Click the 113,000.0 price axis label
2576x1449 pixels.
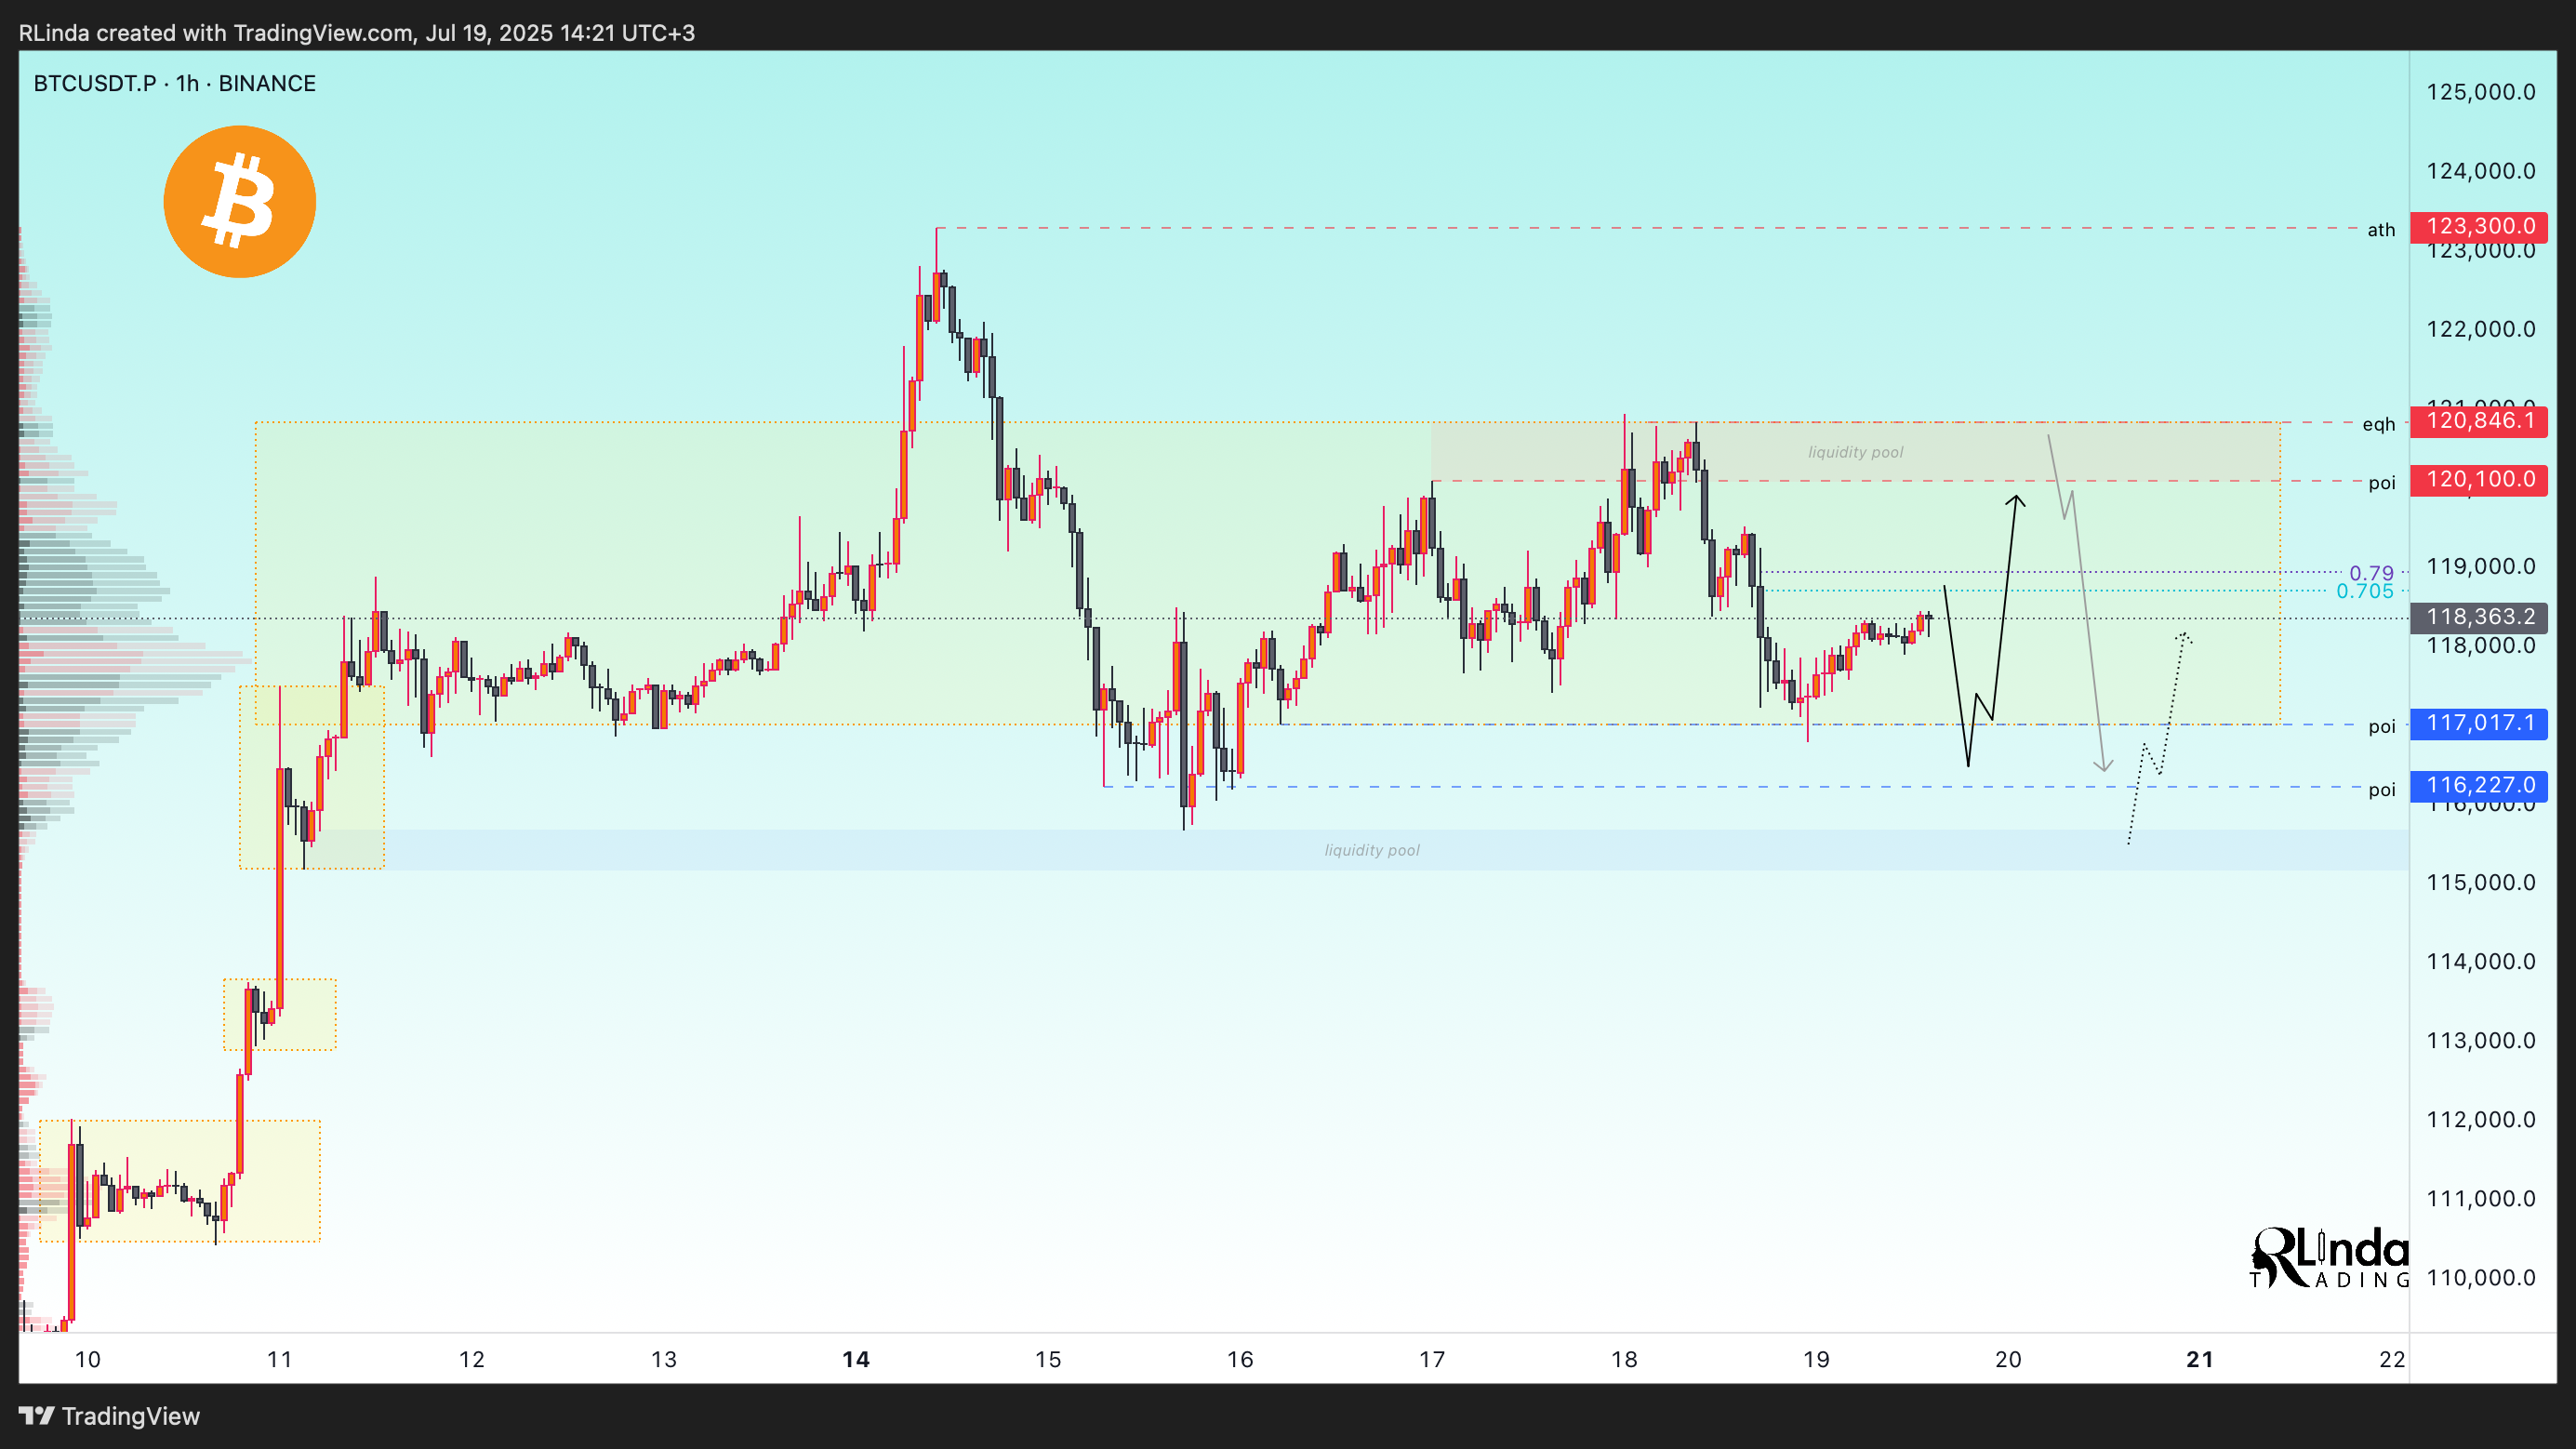(x=2481, y=1040)
